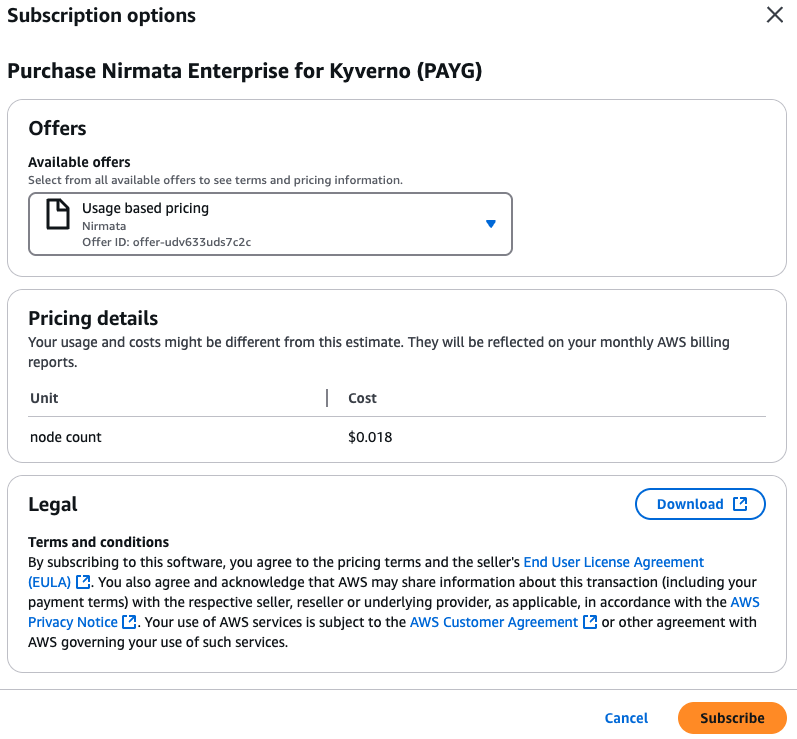Close the Subscription options dialog
Viewport: 797px width, 739px height.
tap(774, 15)
